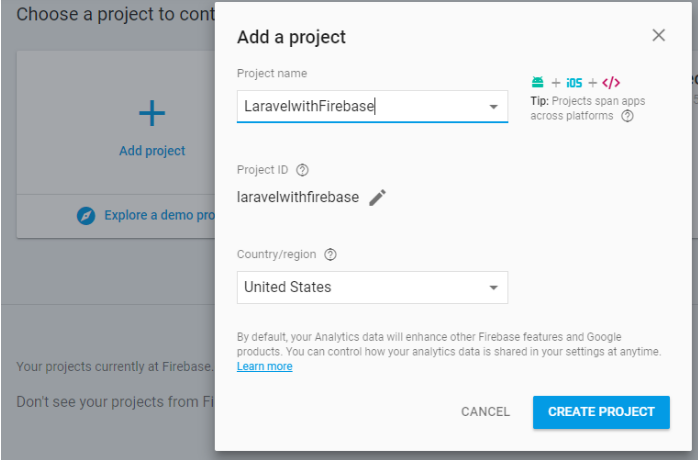Expand the Project name dropdown arrow
Viewport: 698px width, 460px height.
(494, 107)
